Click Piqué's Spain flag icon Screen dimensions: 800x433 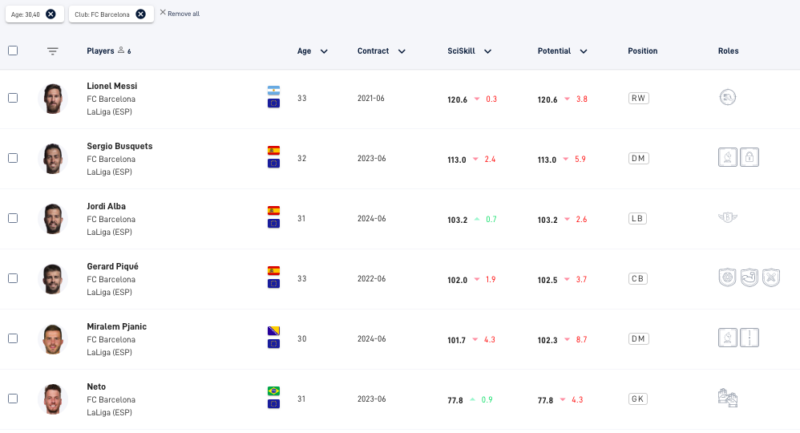(x=273, y=271)
